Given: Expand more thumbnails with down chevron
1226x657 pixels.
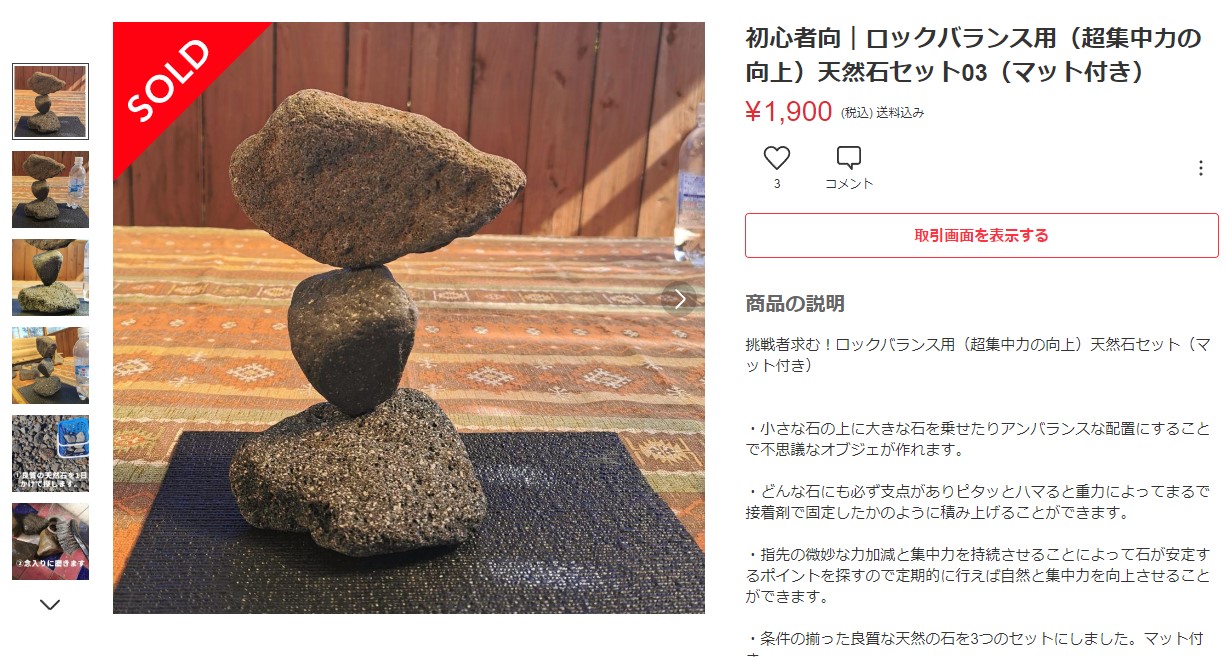Looking at the screenshot, I should 50,604.
